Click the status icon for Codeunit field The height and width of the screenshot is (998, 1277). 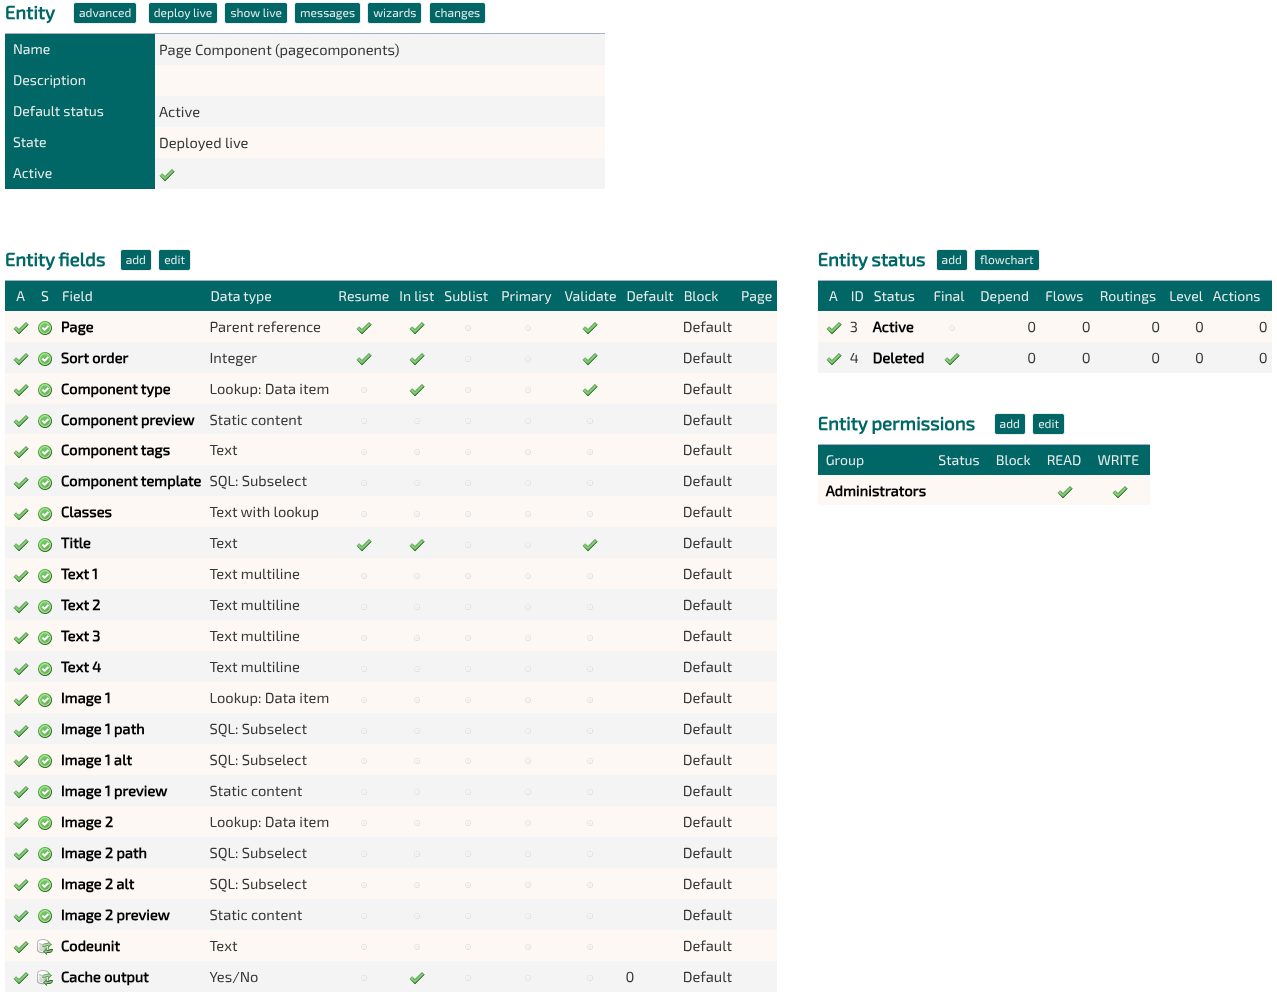(x=45, y=947)
